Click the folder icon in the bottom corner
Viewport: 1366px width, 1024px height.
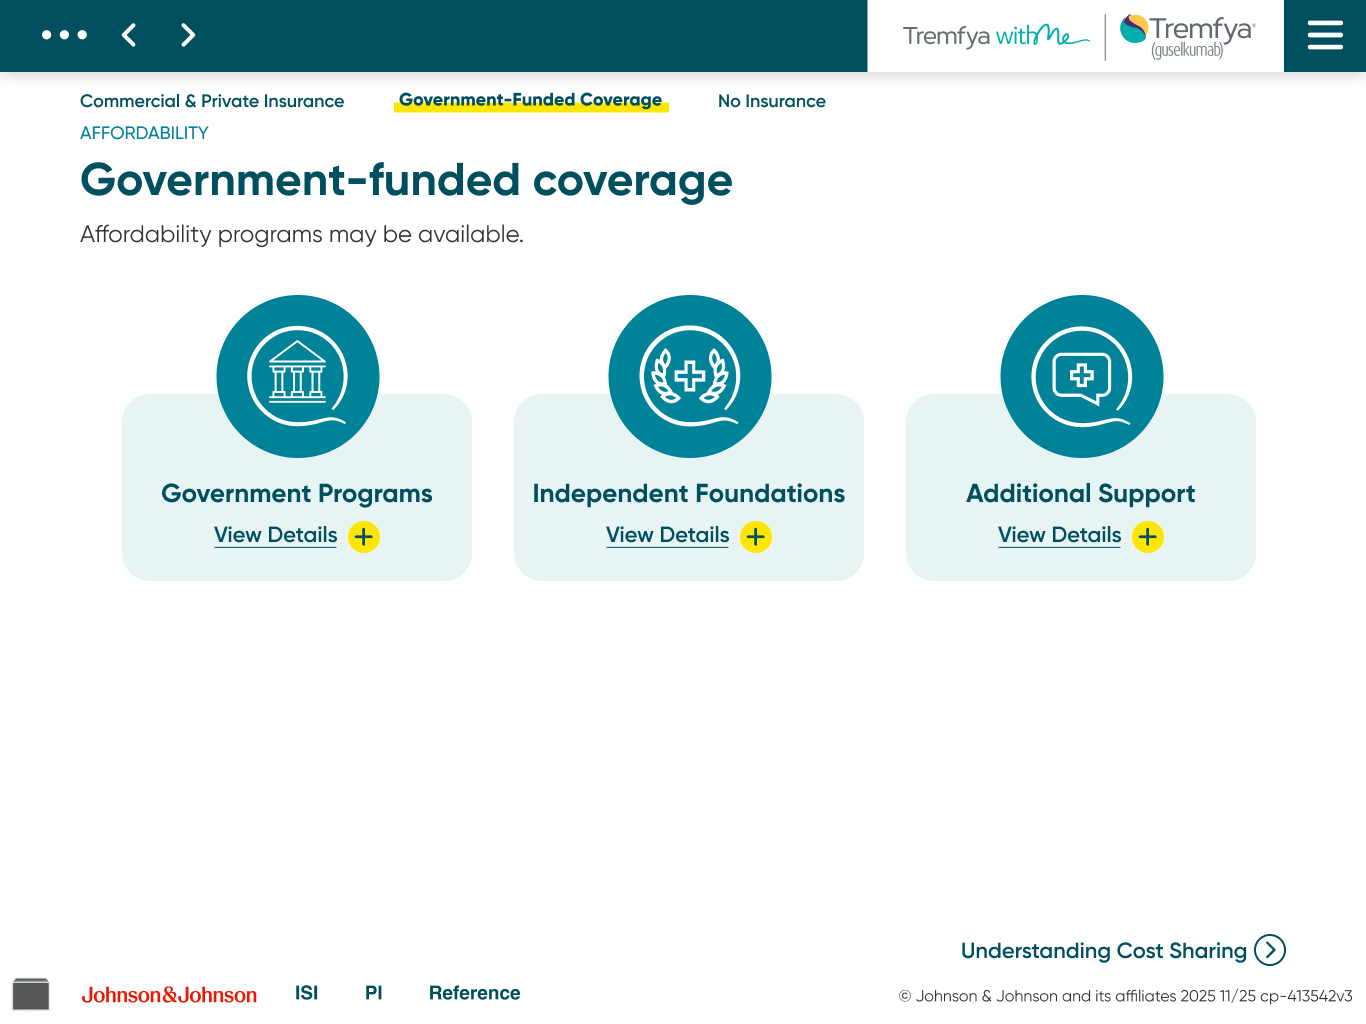coord(31,993)
